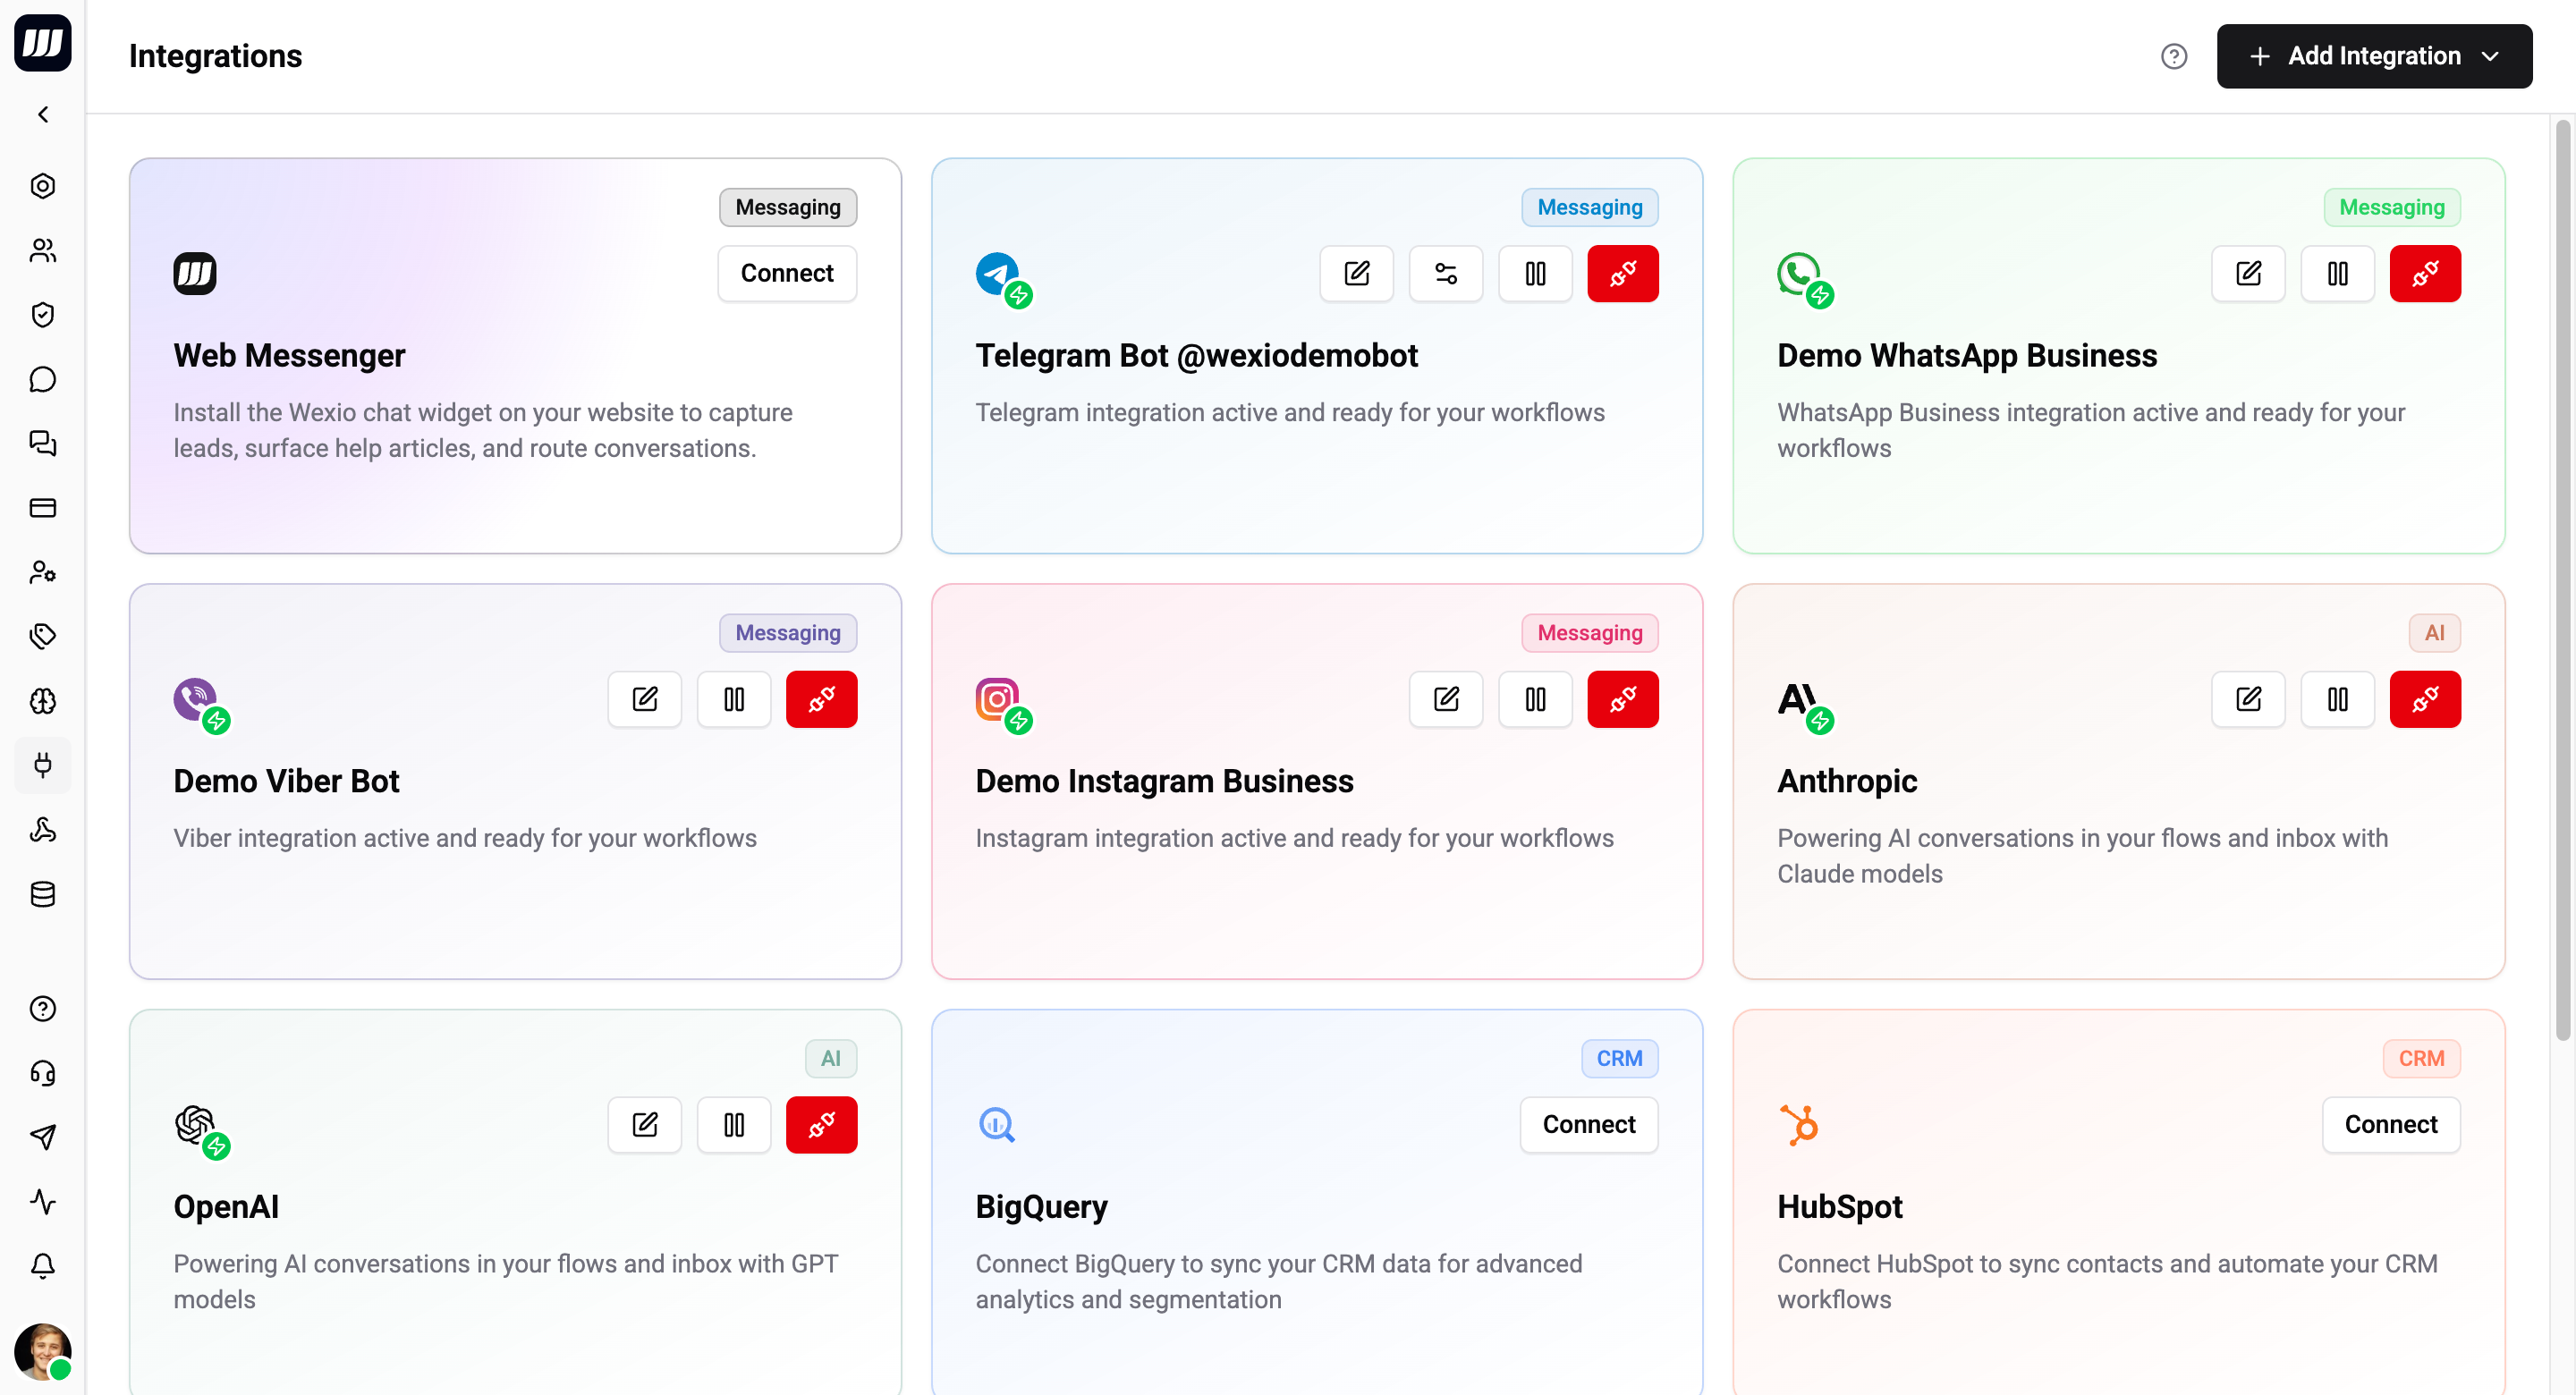Open the notifications bell icon
The image size is (2576, 1395).
pos(43,1266)
